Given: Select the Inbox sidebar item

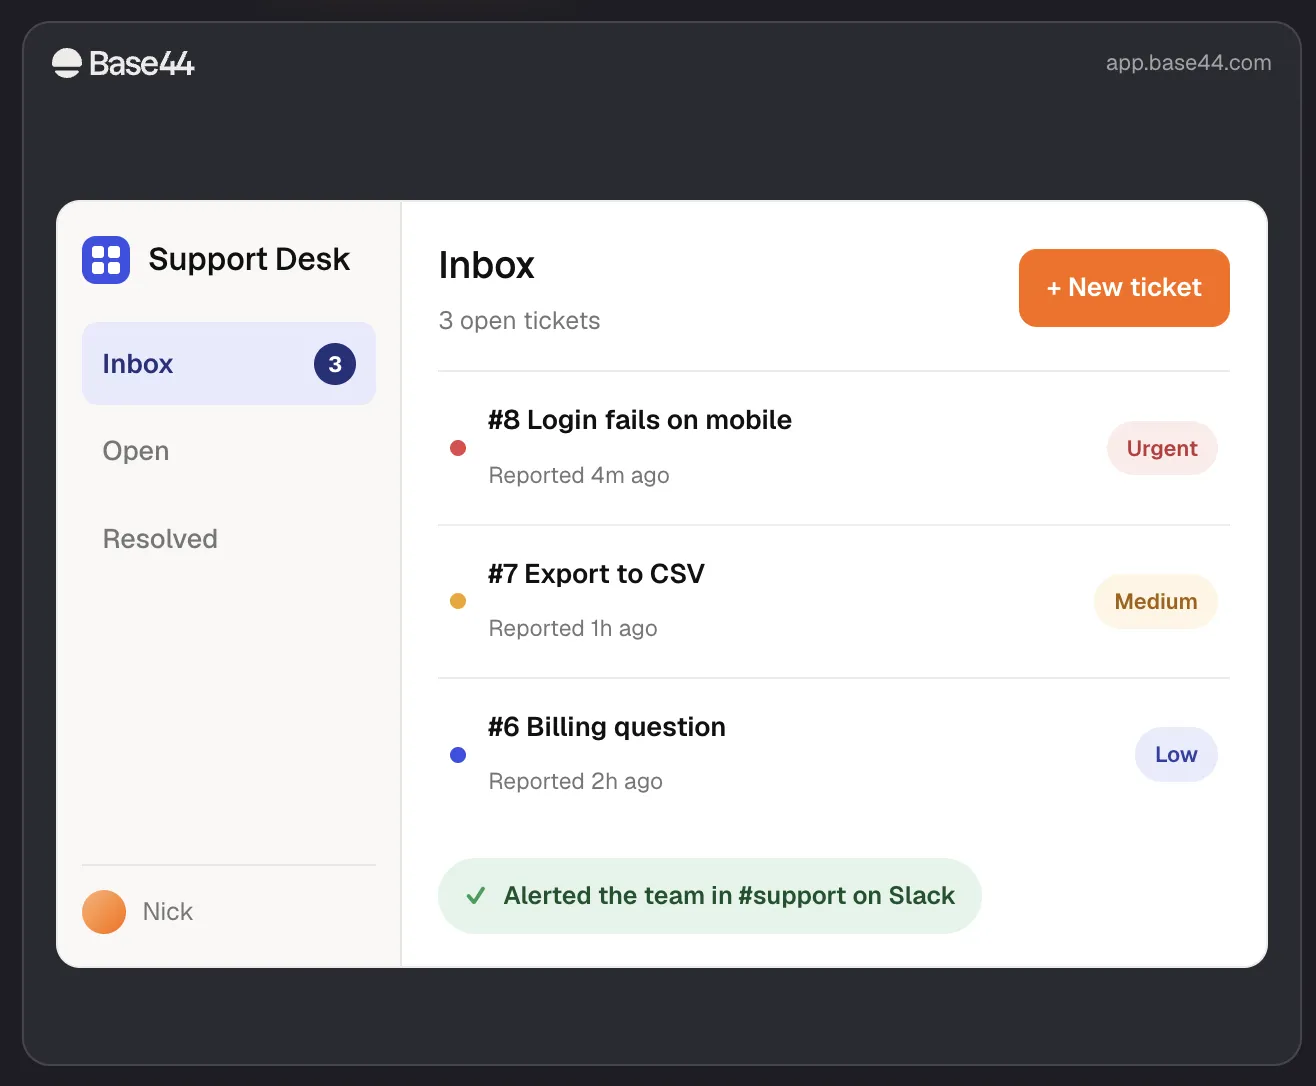Looking at the screenshot, I should [x=229, y=364].
